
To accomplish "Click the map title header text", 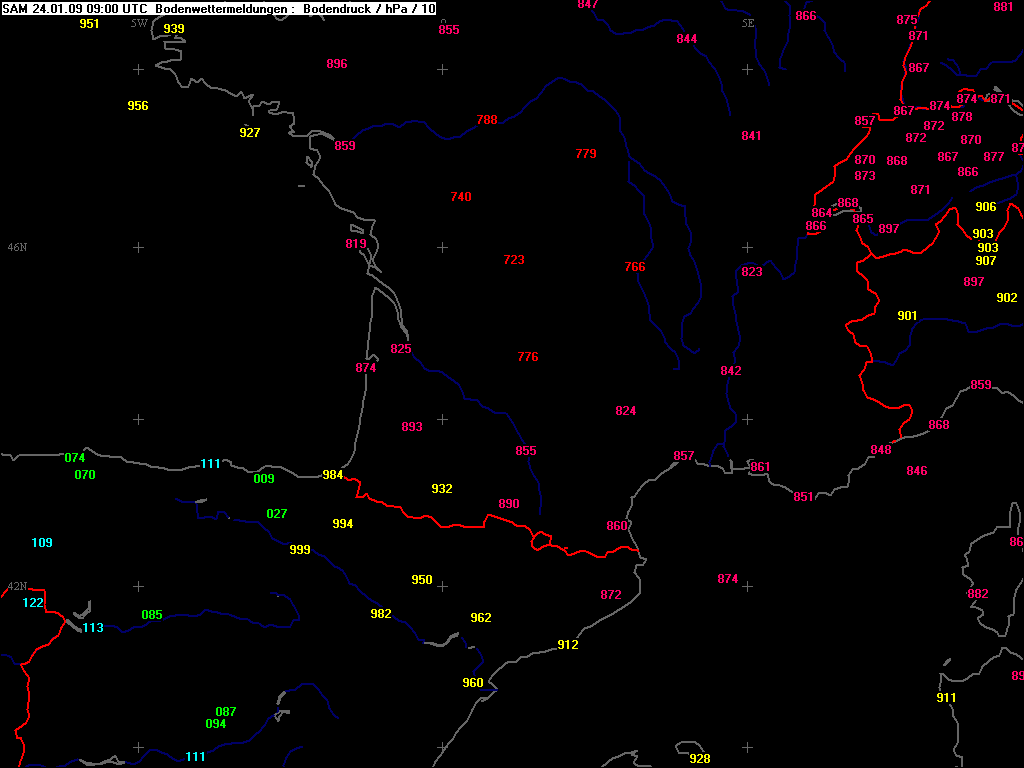I will 218,8.
